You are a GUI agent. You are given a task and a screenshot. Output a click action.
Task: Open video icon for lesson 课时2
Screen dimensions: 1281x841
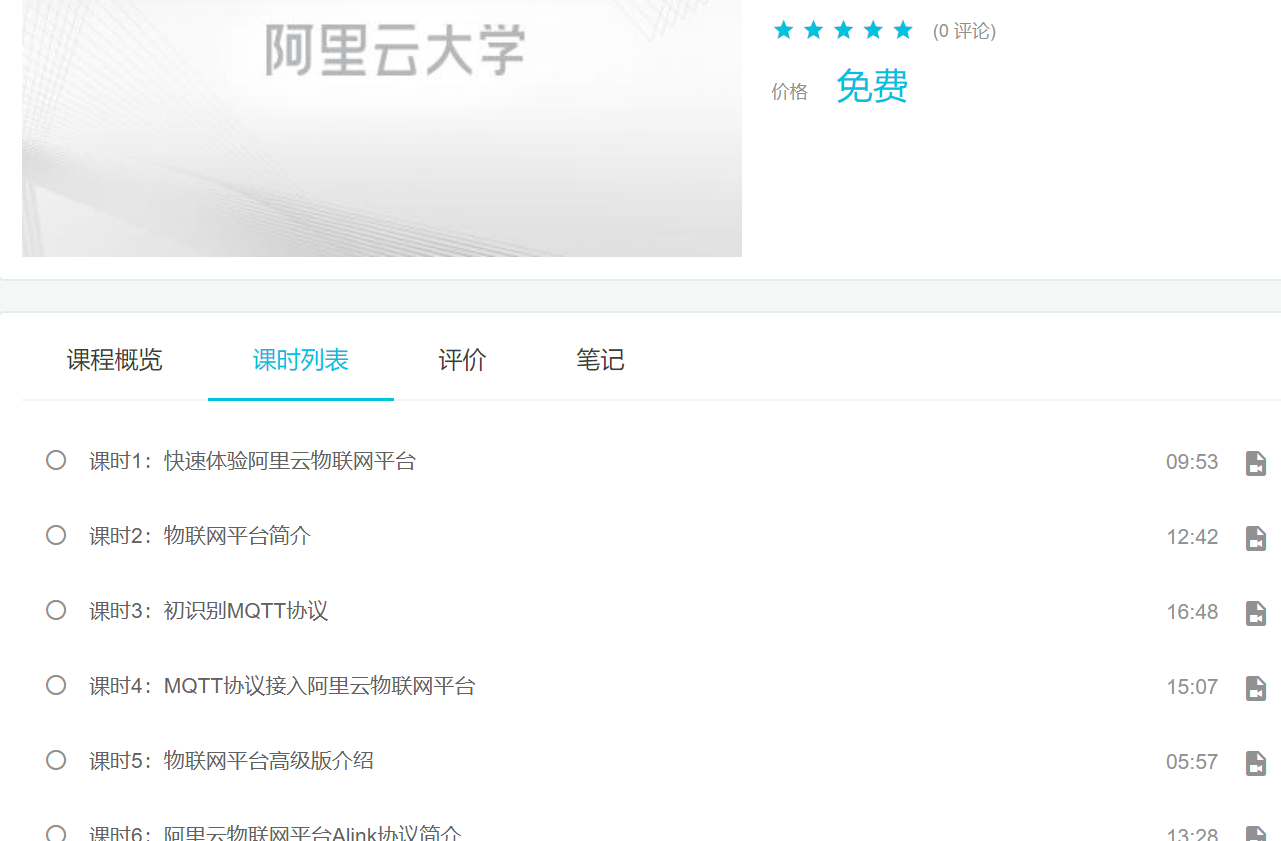(1256, 538)
